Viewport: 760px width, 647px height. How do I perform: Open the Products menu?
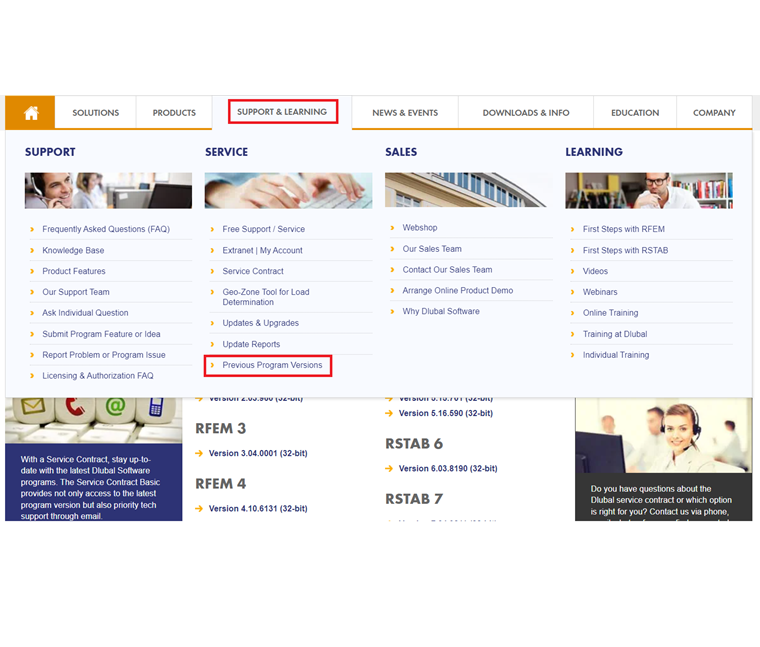click(x=174, y=113)
